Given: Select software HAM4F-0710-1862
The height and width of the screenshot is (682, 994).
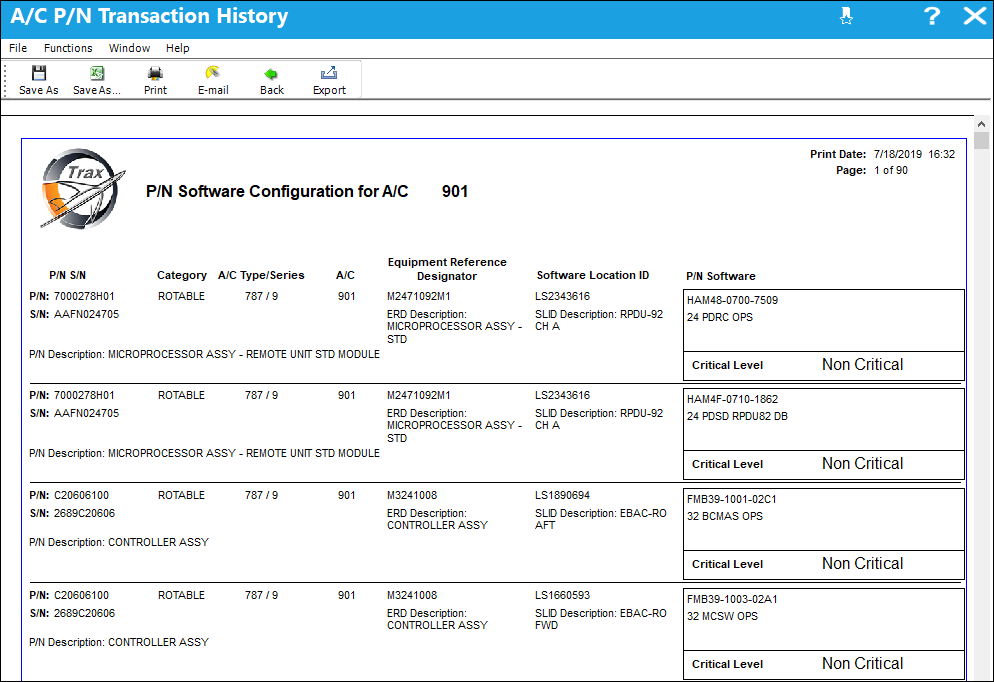Looking at the screenshot, I should [732, 399].
